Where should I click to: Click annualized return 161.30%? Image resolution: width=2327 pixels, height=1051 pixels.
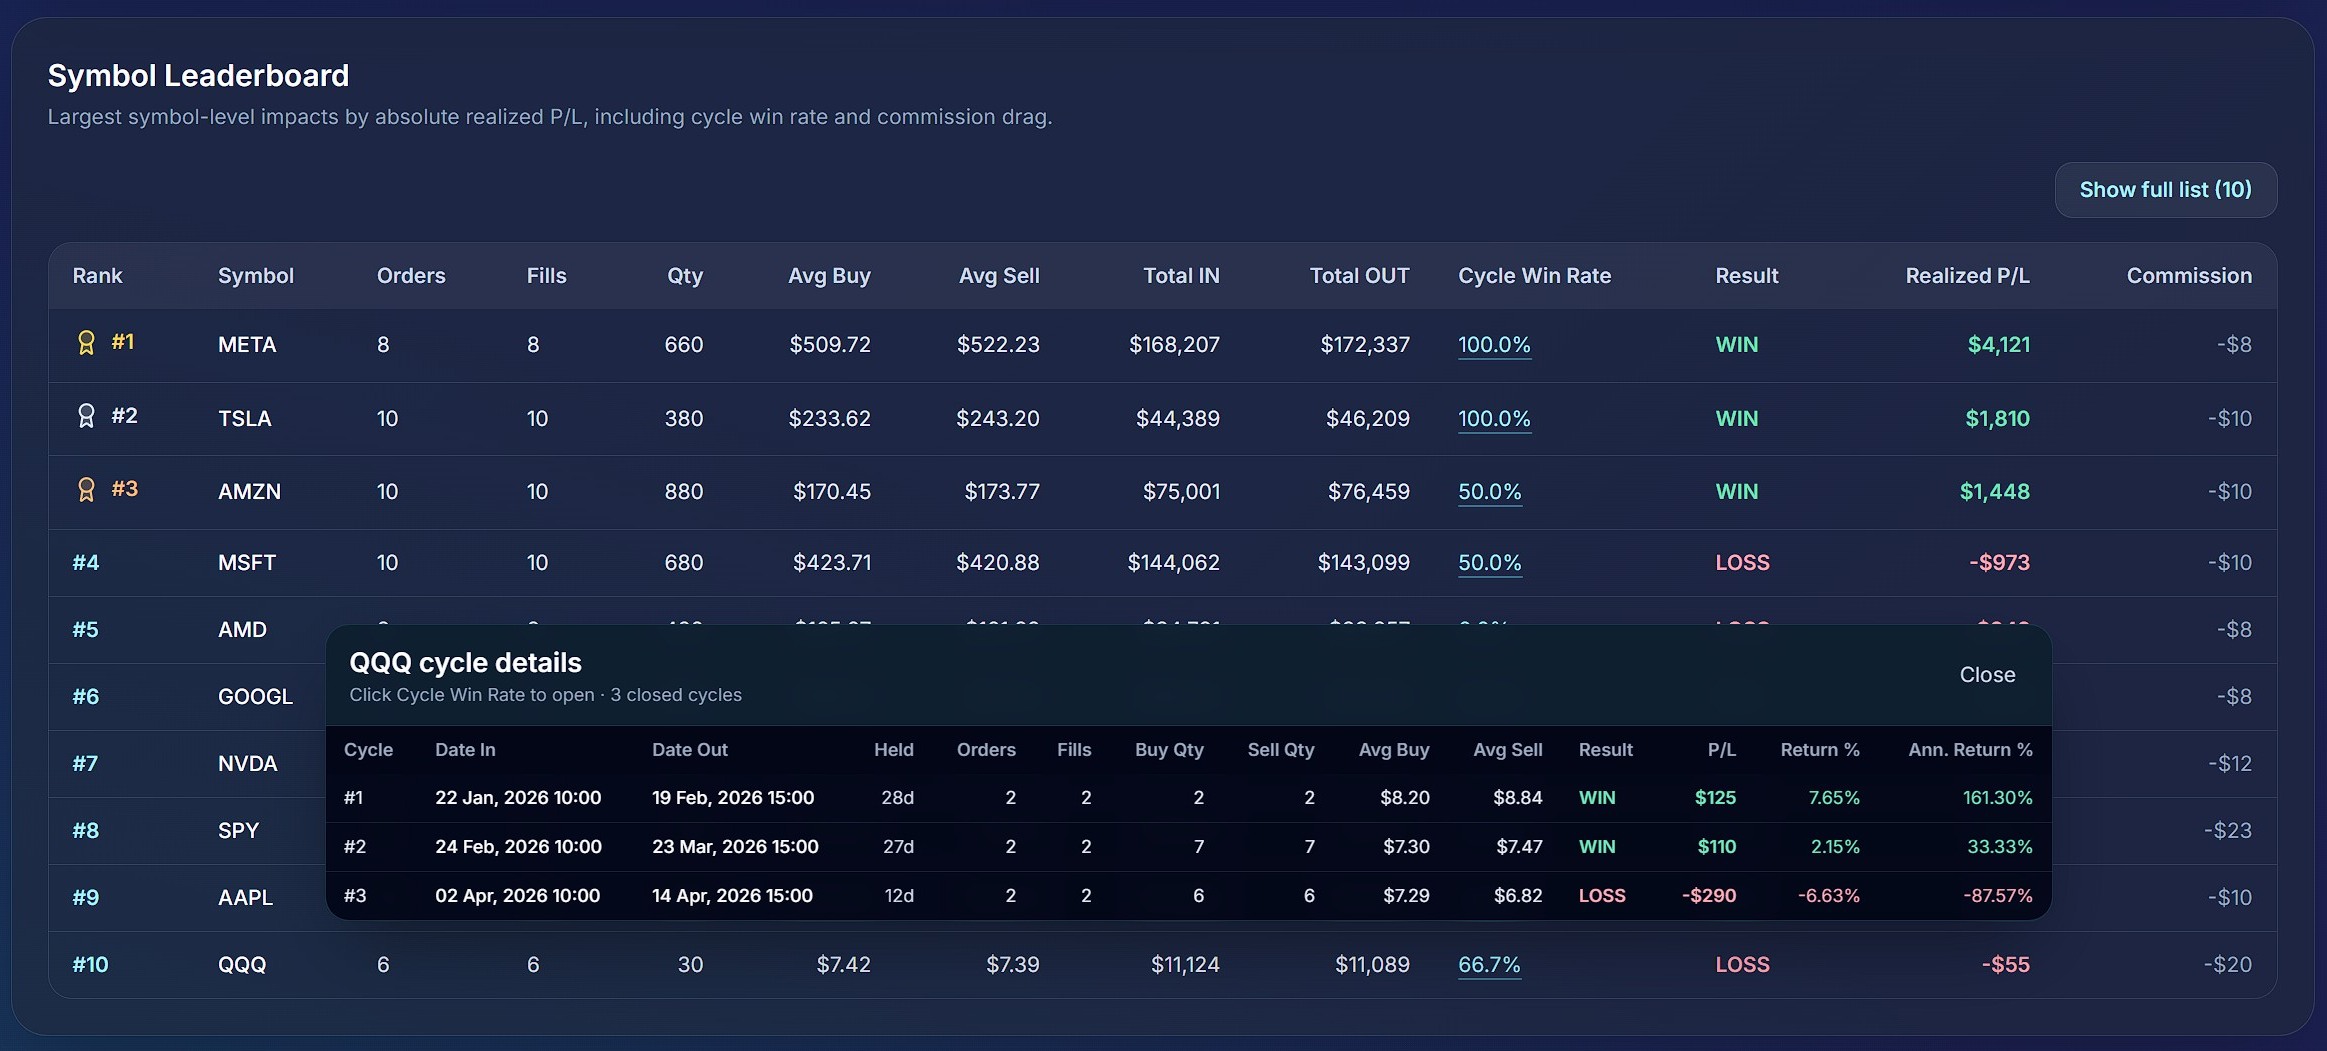[1997, 798]
